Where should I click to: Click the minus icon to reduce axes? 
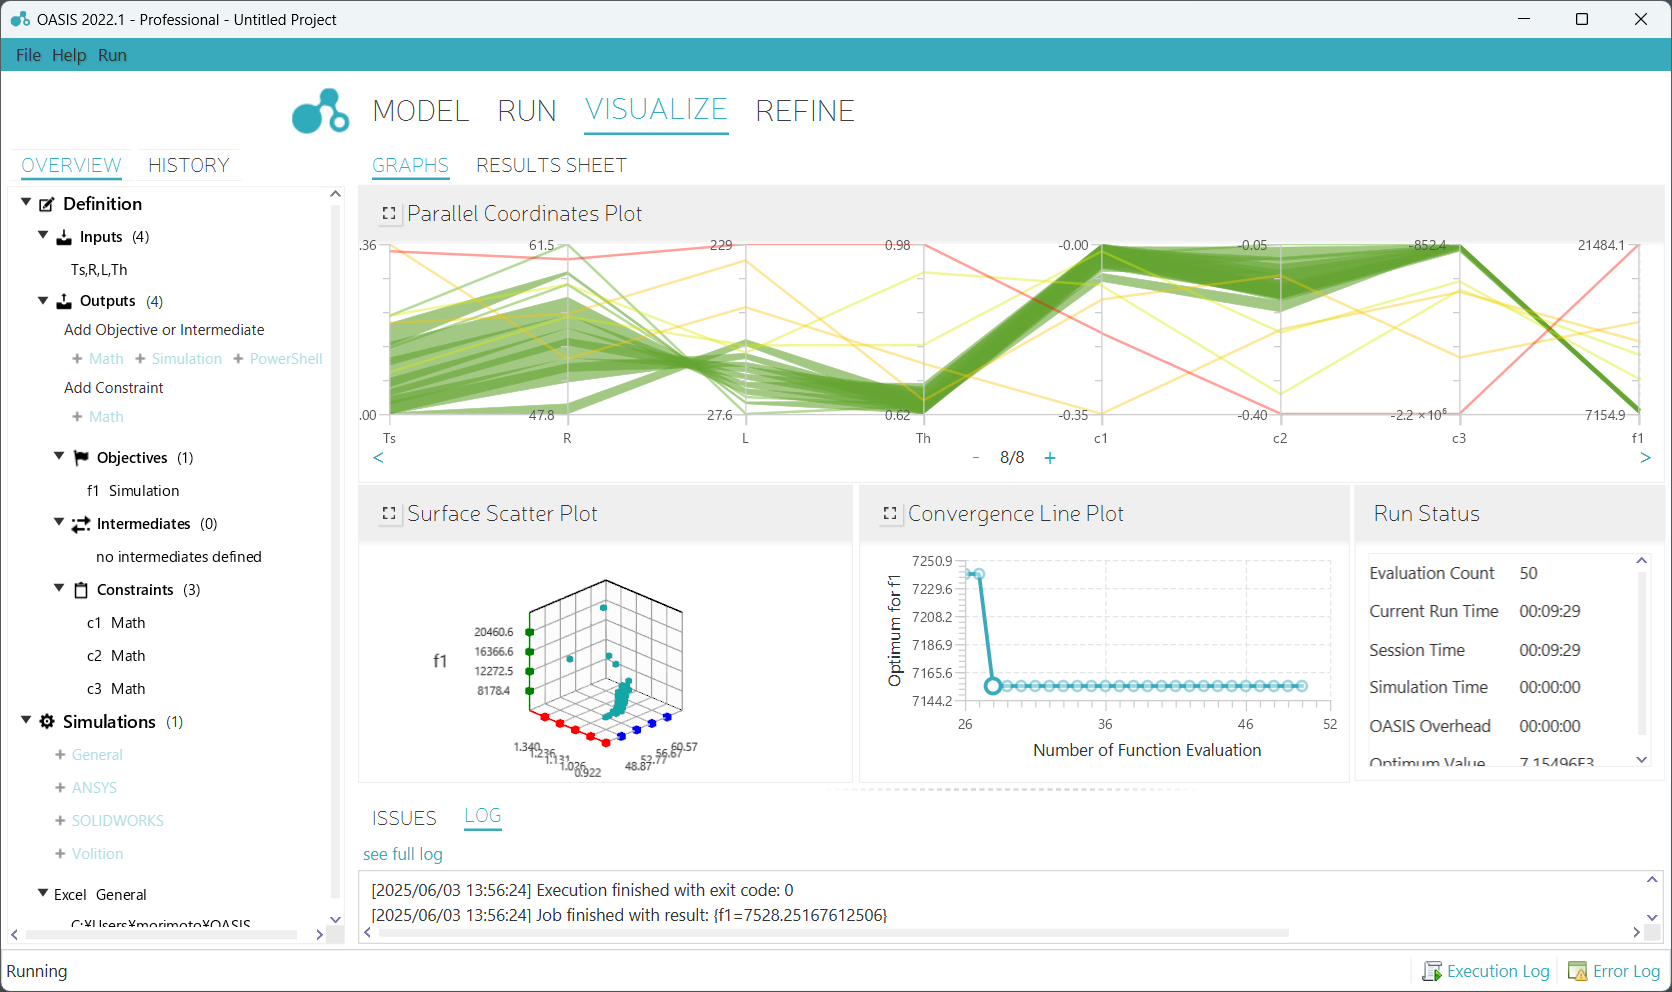975,458
